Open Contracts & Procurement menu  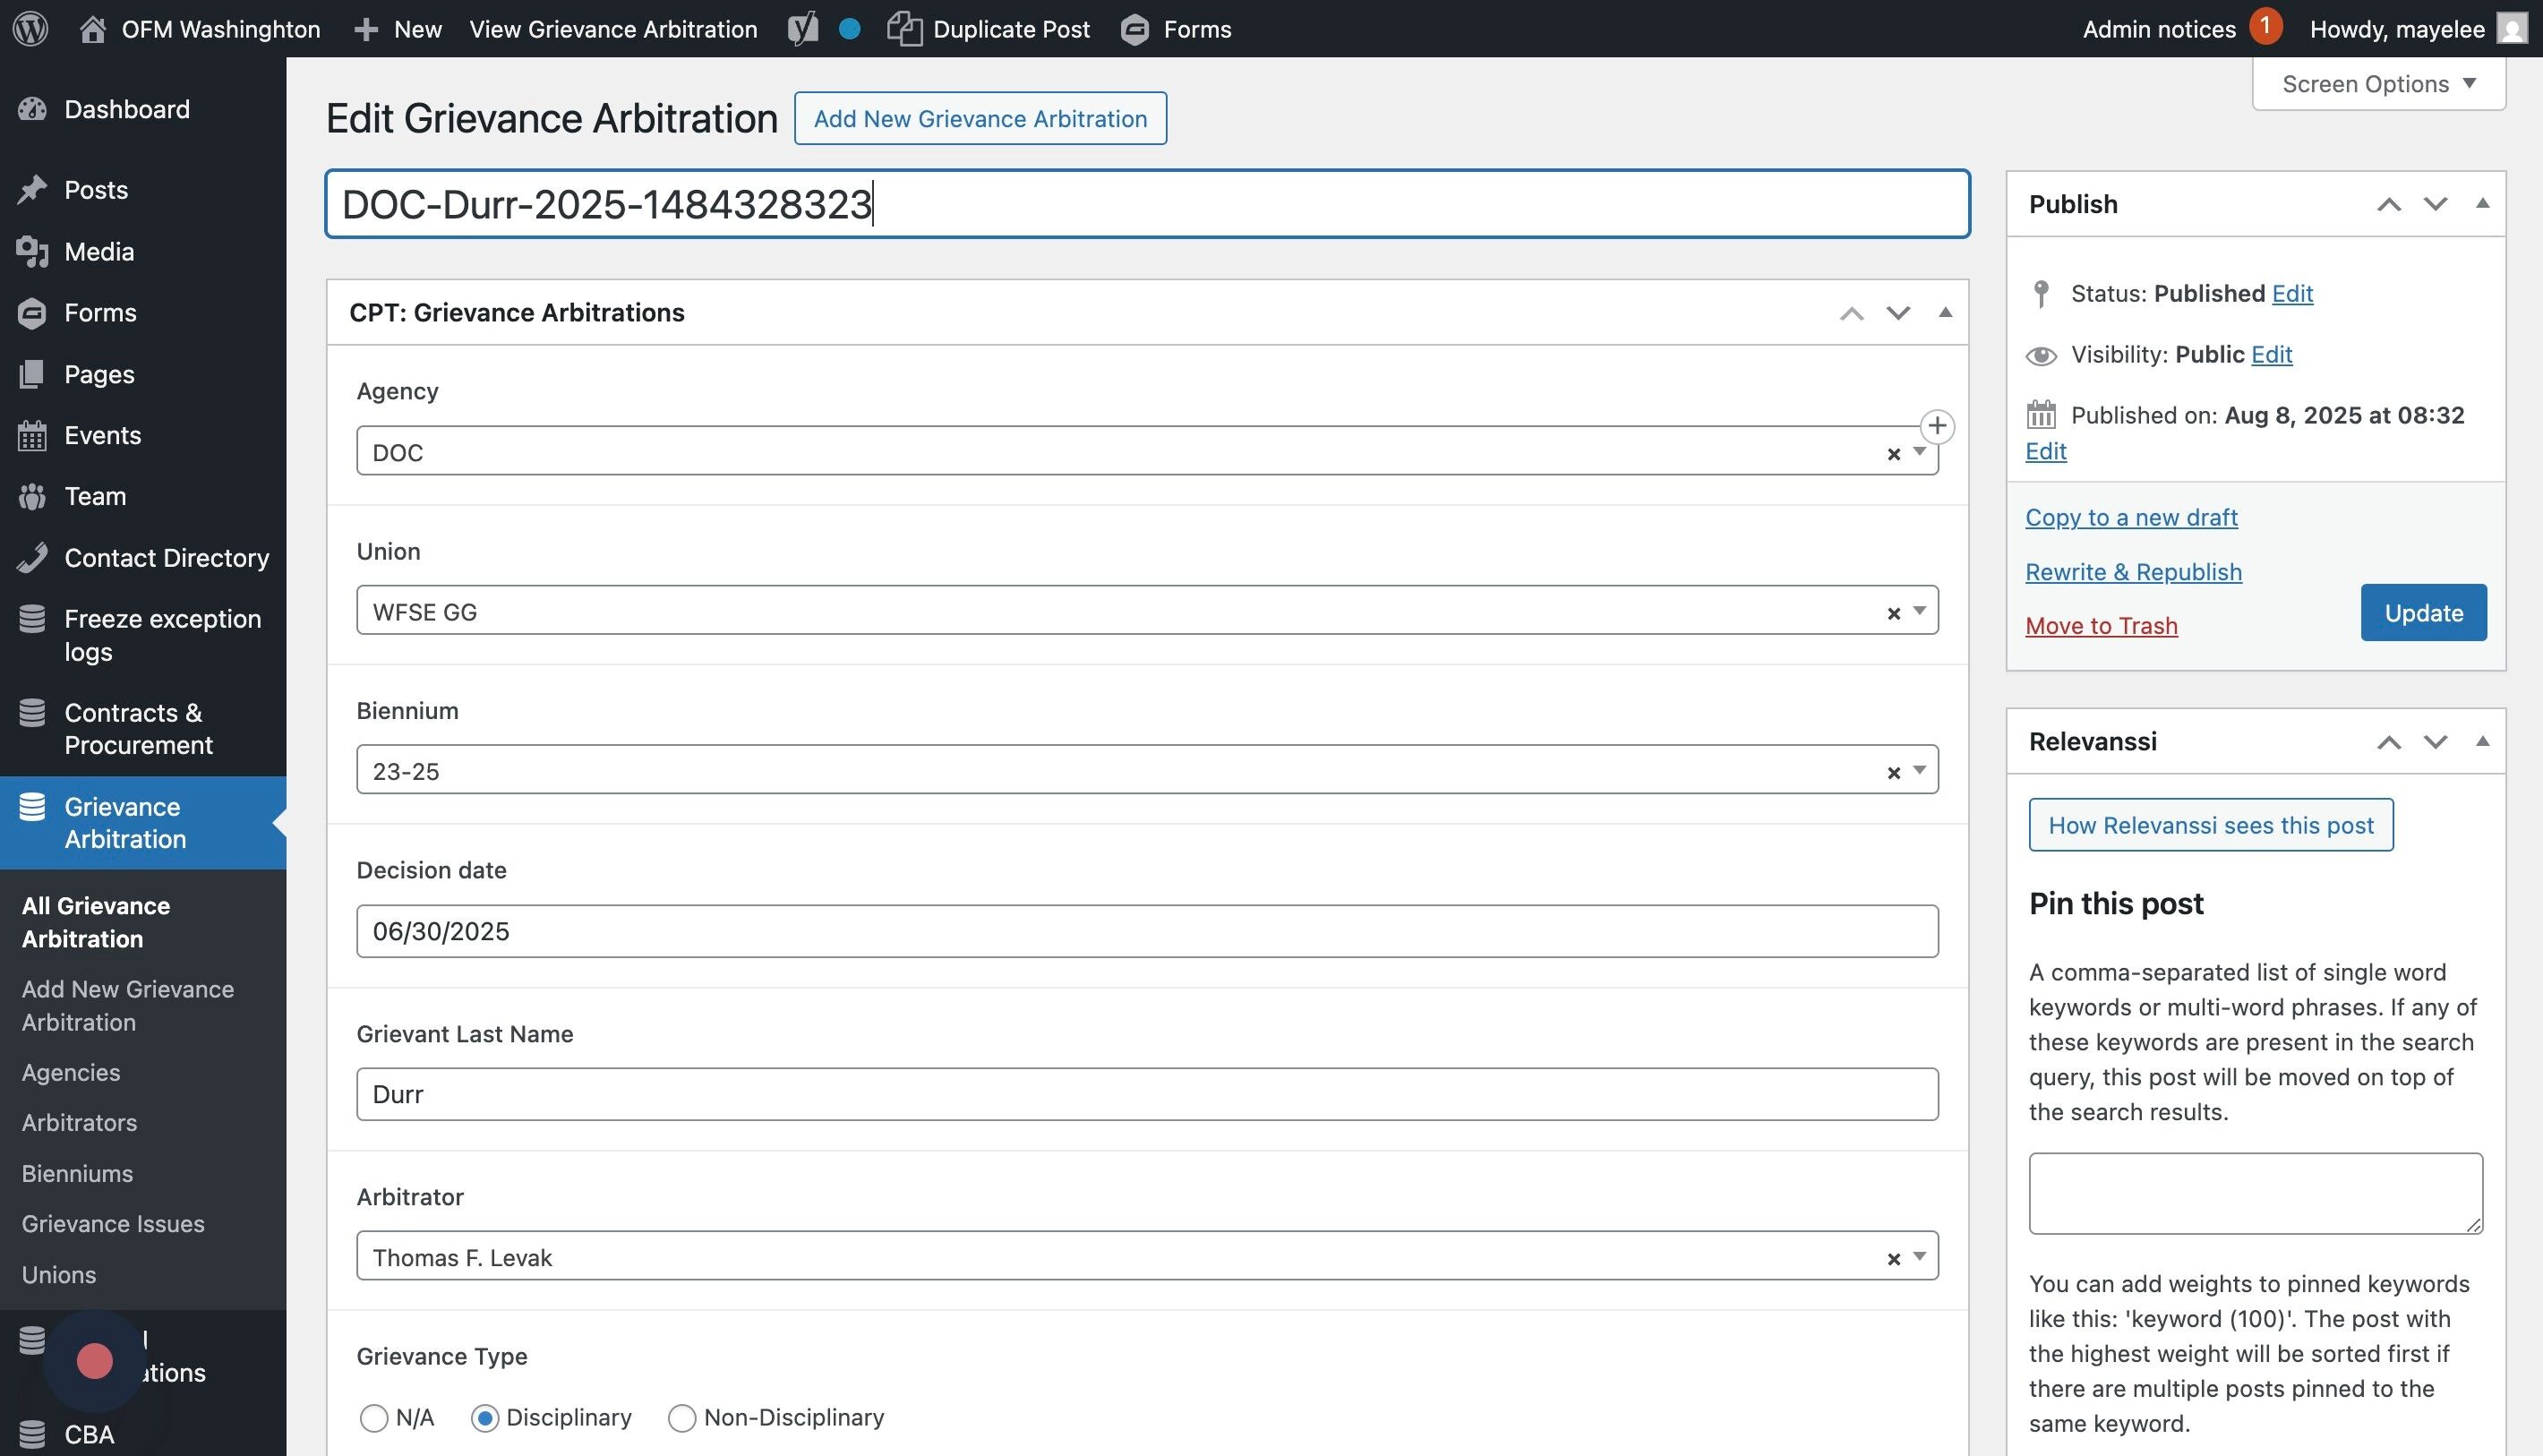(138, 728)
